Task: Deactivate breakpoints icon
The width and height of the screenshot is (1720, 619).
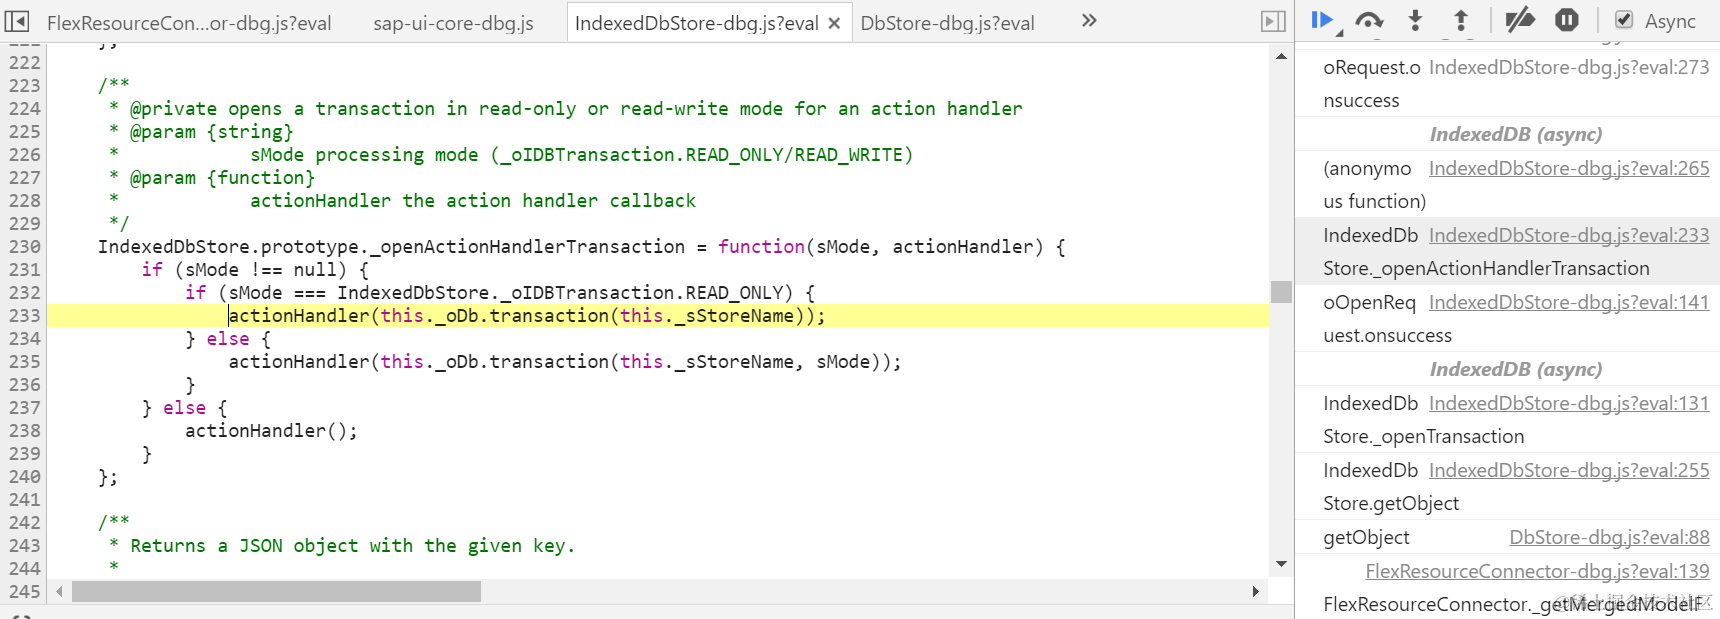Action: [x=1520, y=20]
